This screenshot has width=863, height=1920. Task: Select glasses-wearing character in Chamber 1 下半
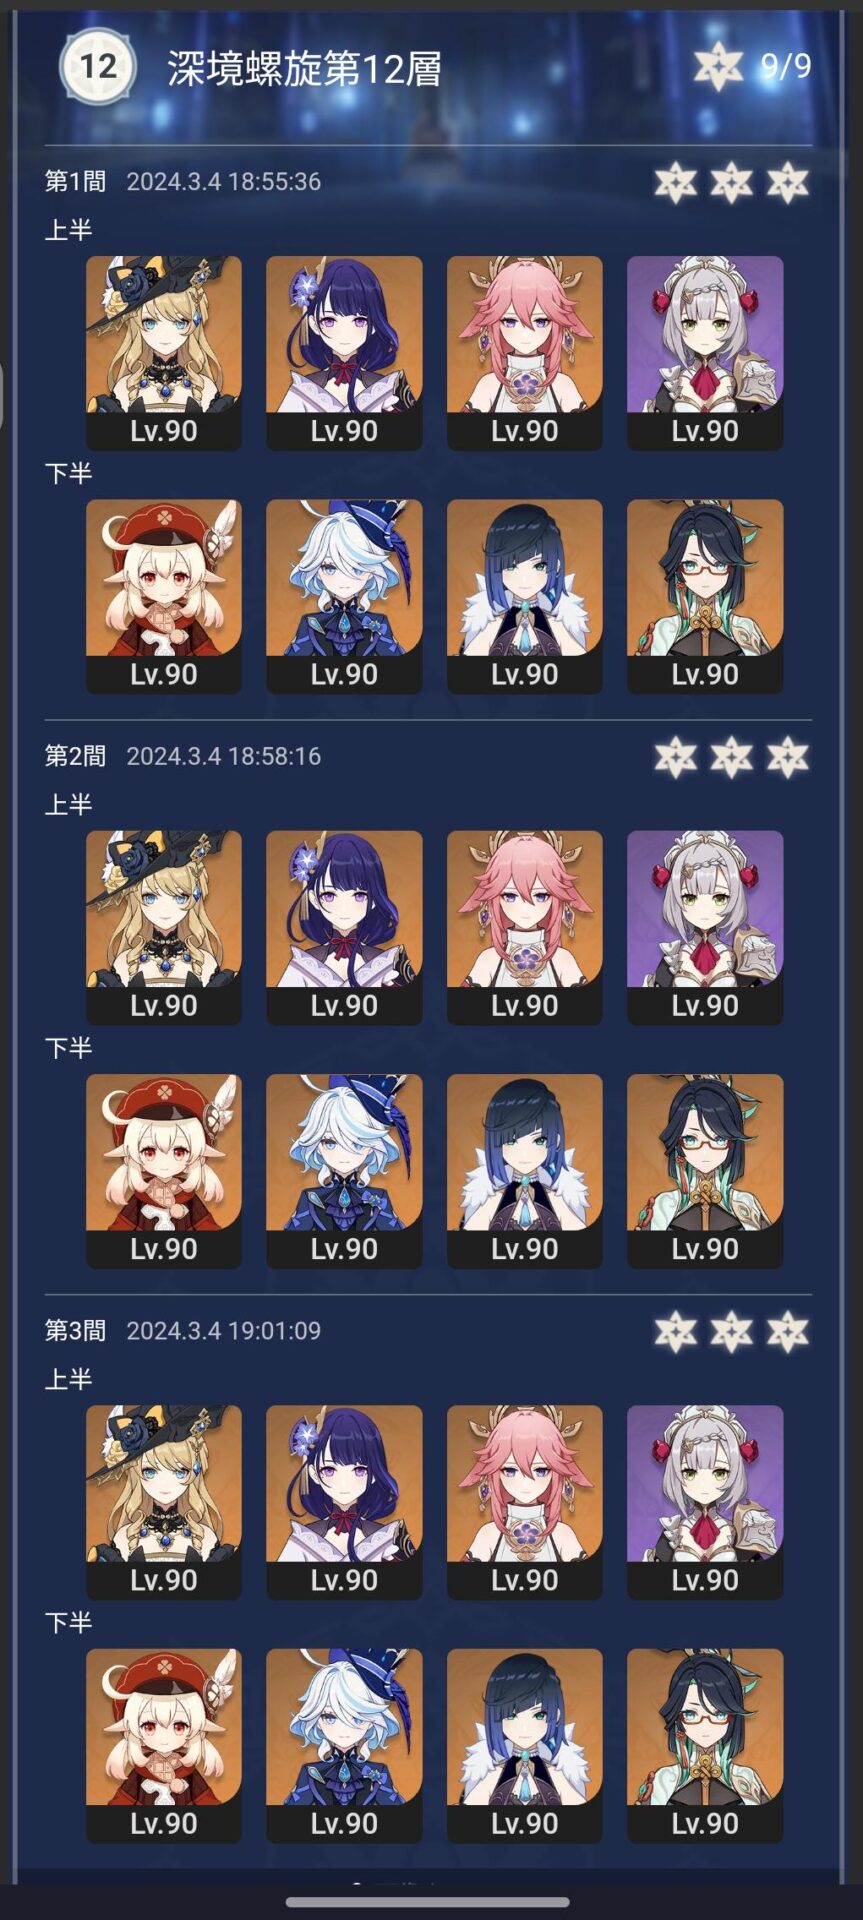[x=705, y=596]
